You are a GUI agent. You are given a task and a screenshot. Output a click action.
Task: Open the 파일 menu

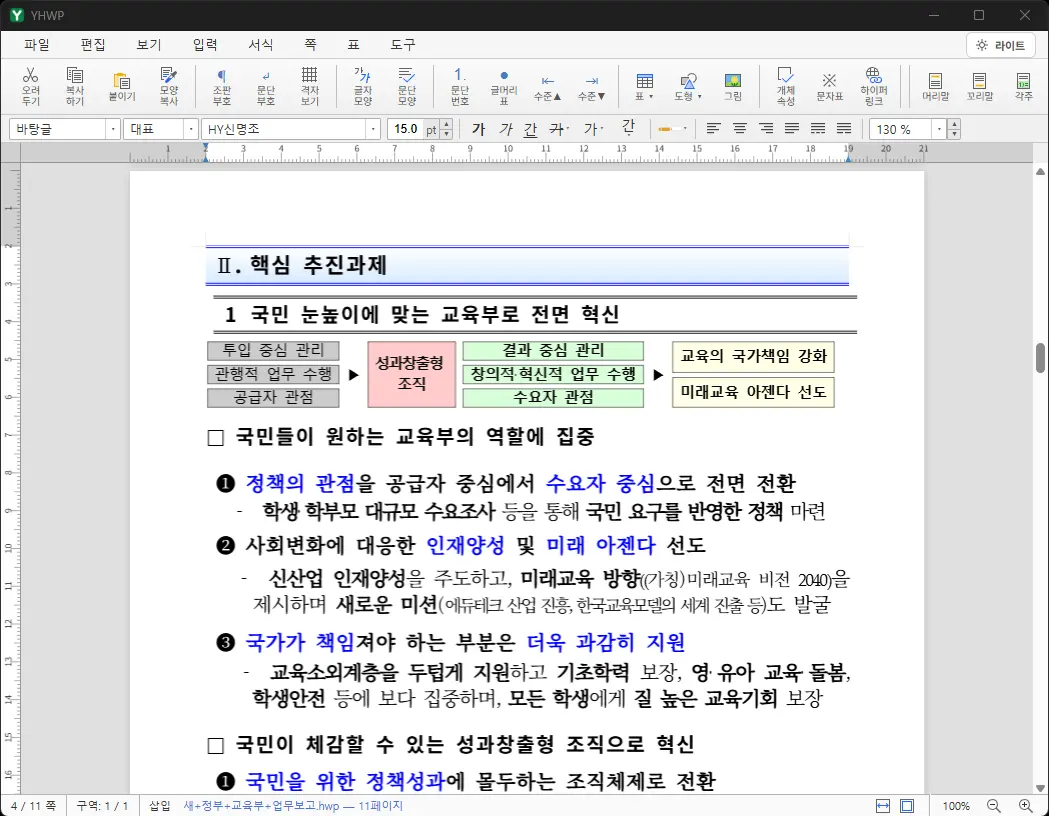point(37,45)
